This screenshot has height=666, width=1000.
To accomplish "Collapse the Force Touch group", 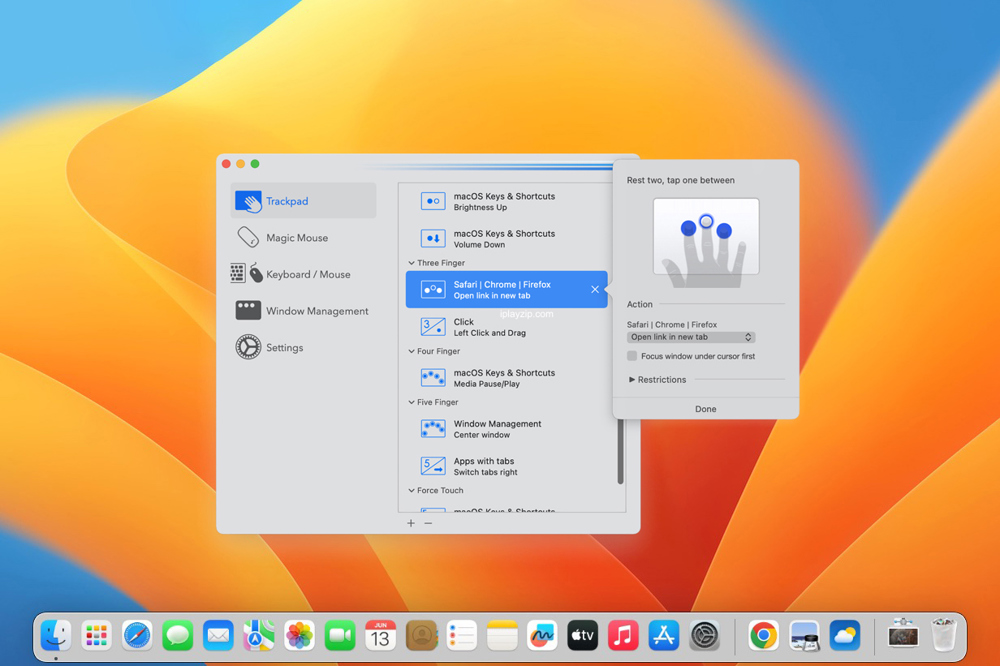I will coord(411,490).
